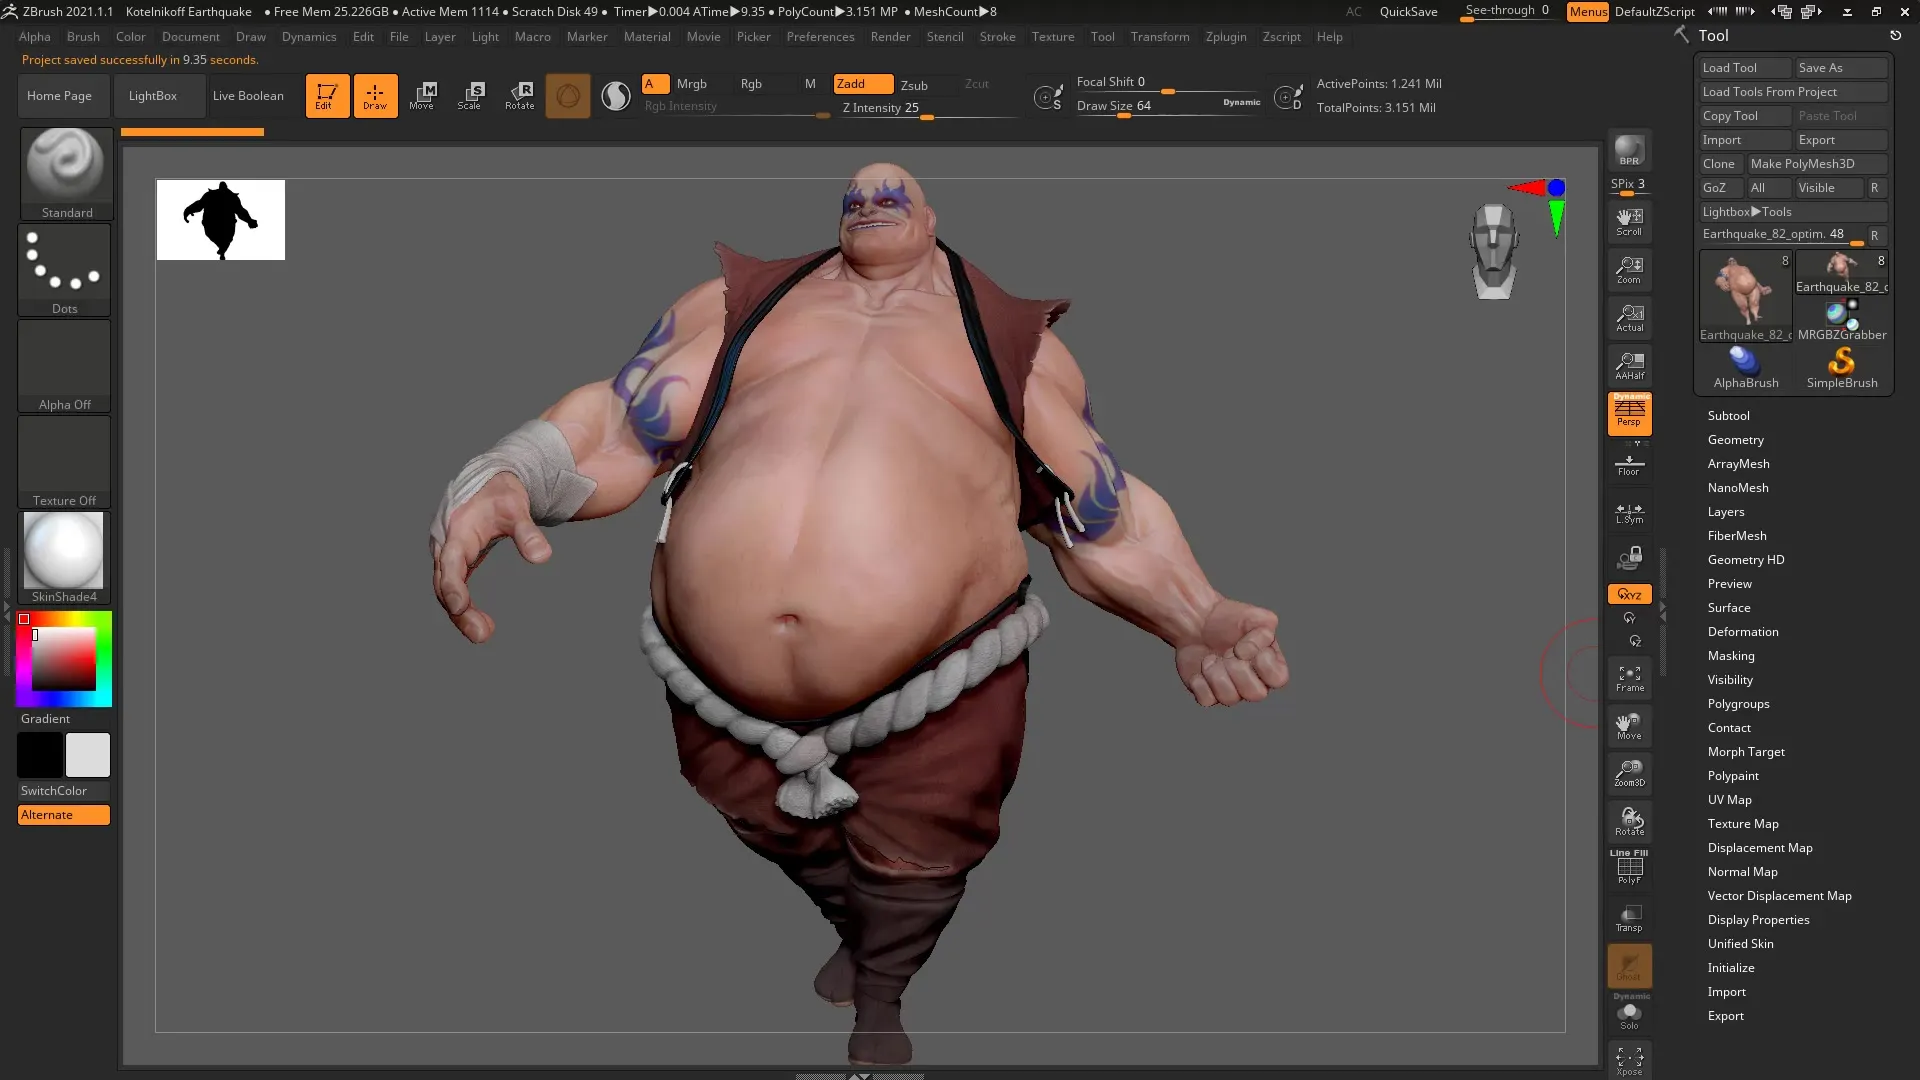Click the Home Page button
Image resolution: width=1920 pixels, height=1080 pixels.
point(59,96)
